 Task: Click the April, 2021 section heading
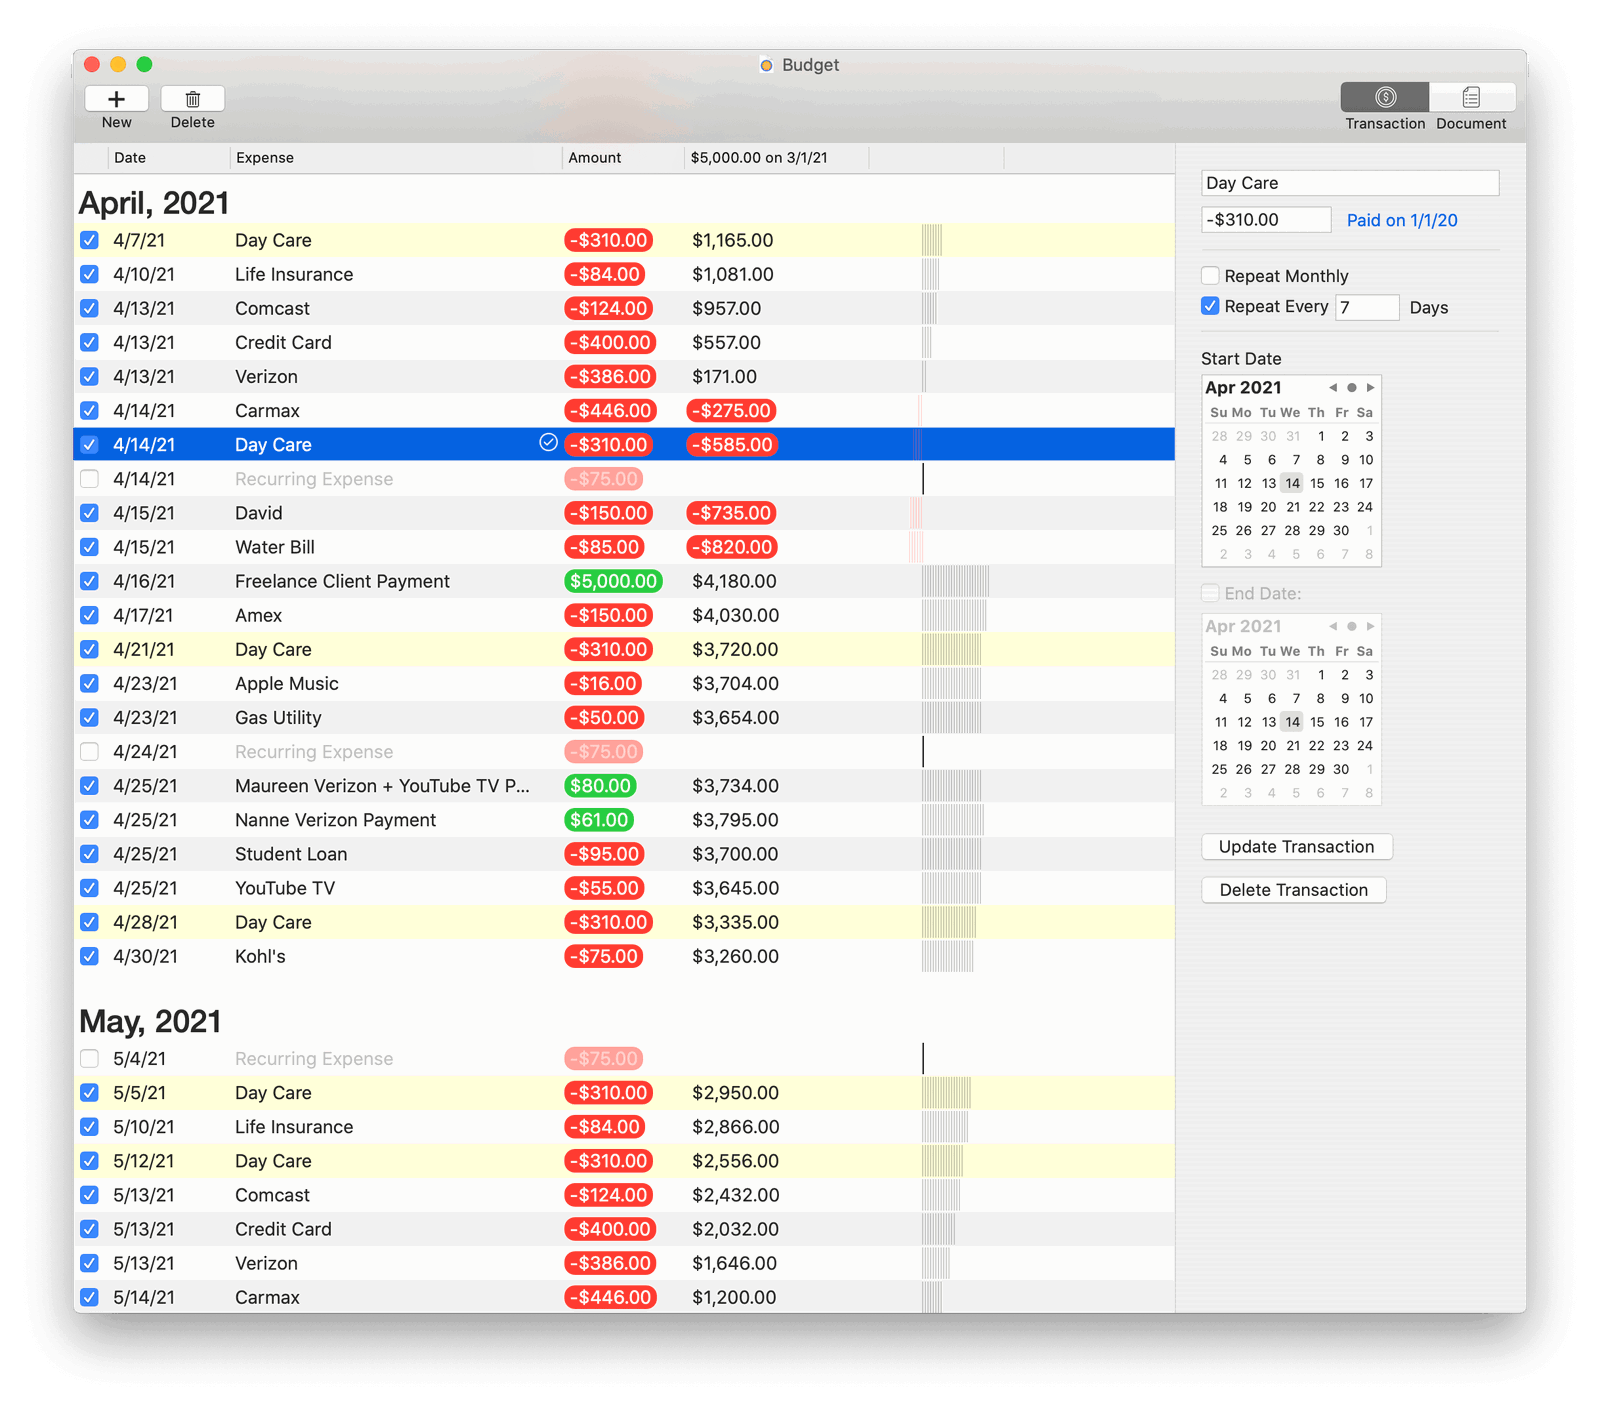pyautogui.click(x=154, y=203)
